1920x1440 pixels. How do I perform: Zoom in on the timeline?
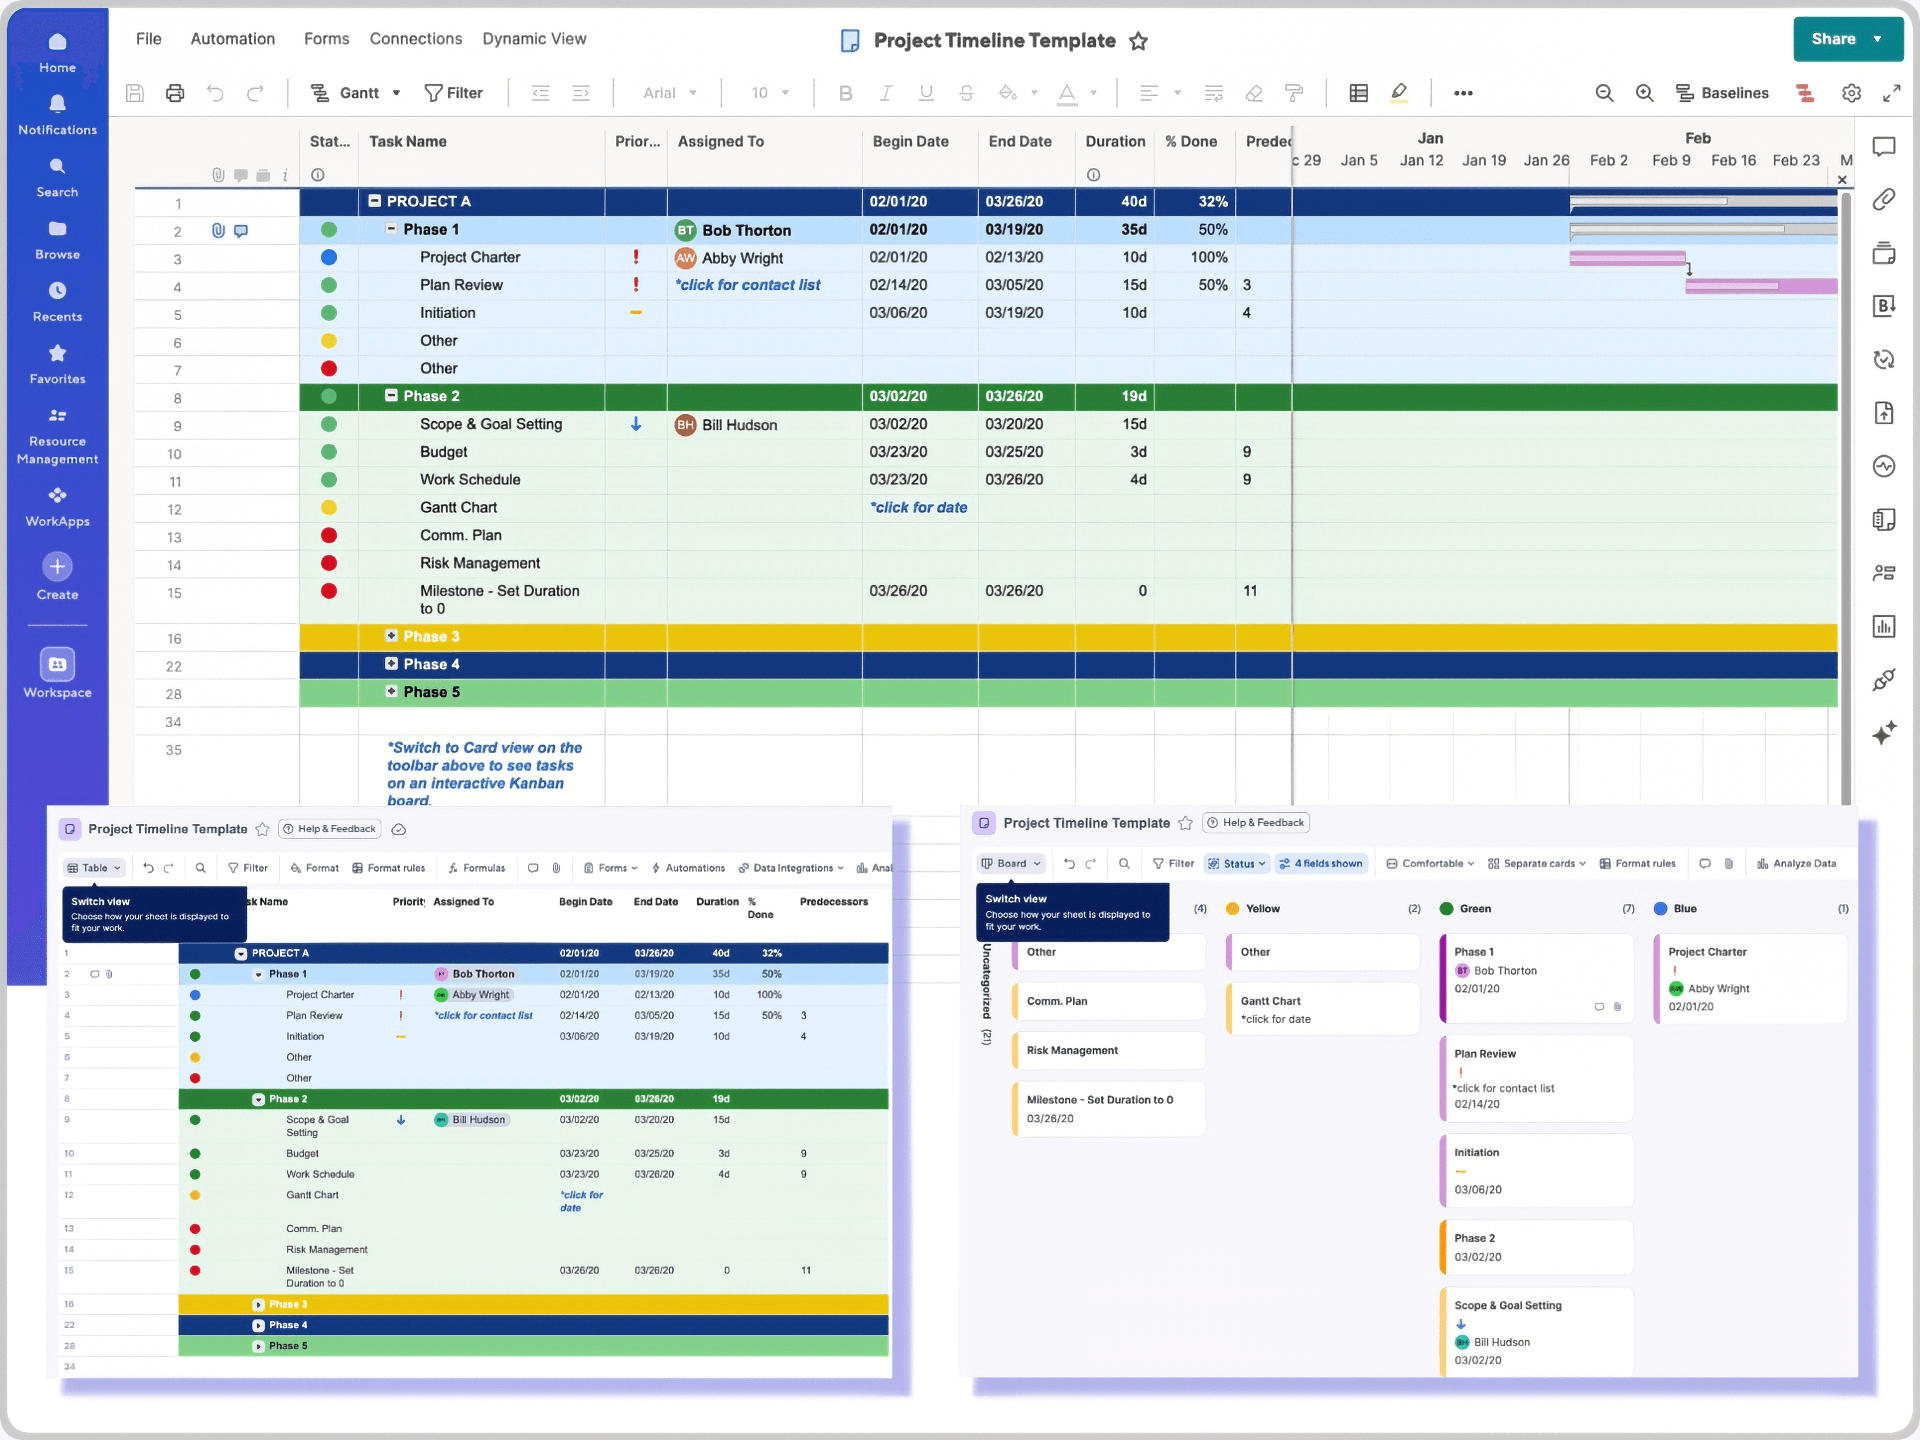(1645, 92)
